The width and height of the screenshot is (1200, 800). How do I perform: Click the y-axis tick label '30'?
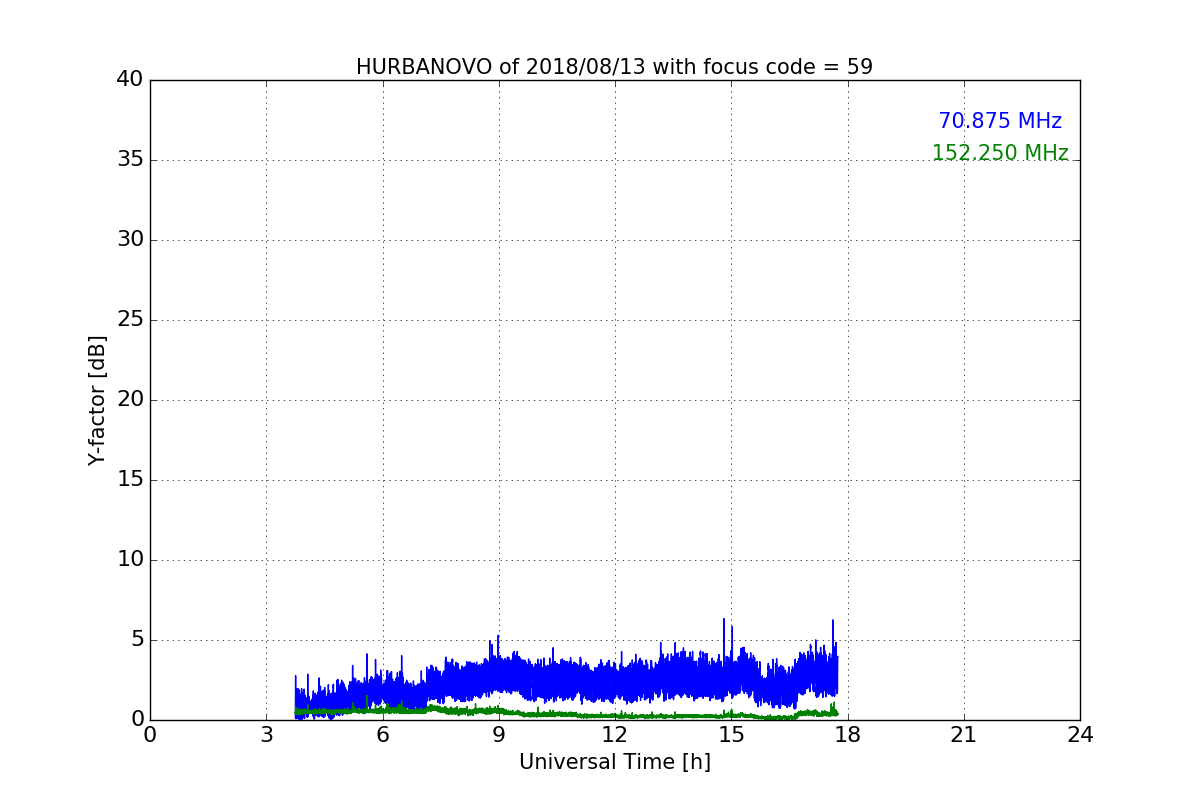tap(130, 240)
